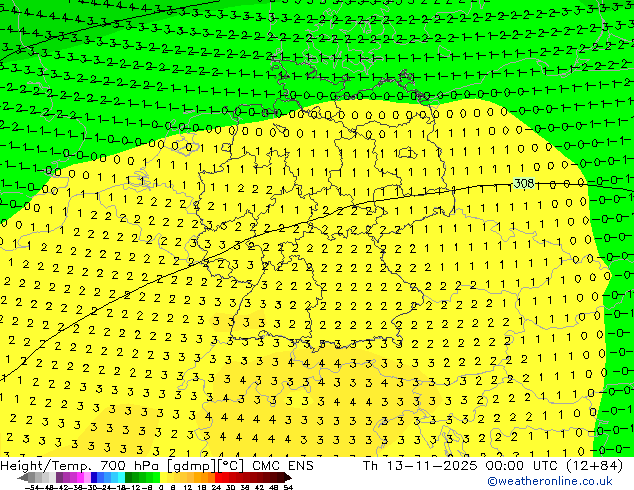Image resolution: width=634 pixels, height=490 pixels.
Task: Select the 'Height/Temp. 700 hPa' title text
Action: pos(80,466)
